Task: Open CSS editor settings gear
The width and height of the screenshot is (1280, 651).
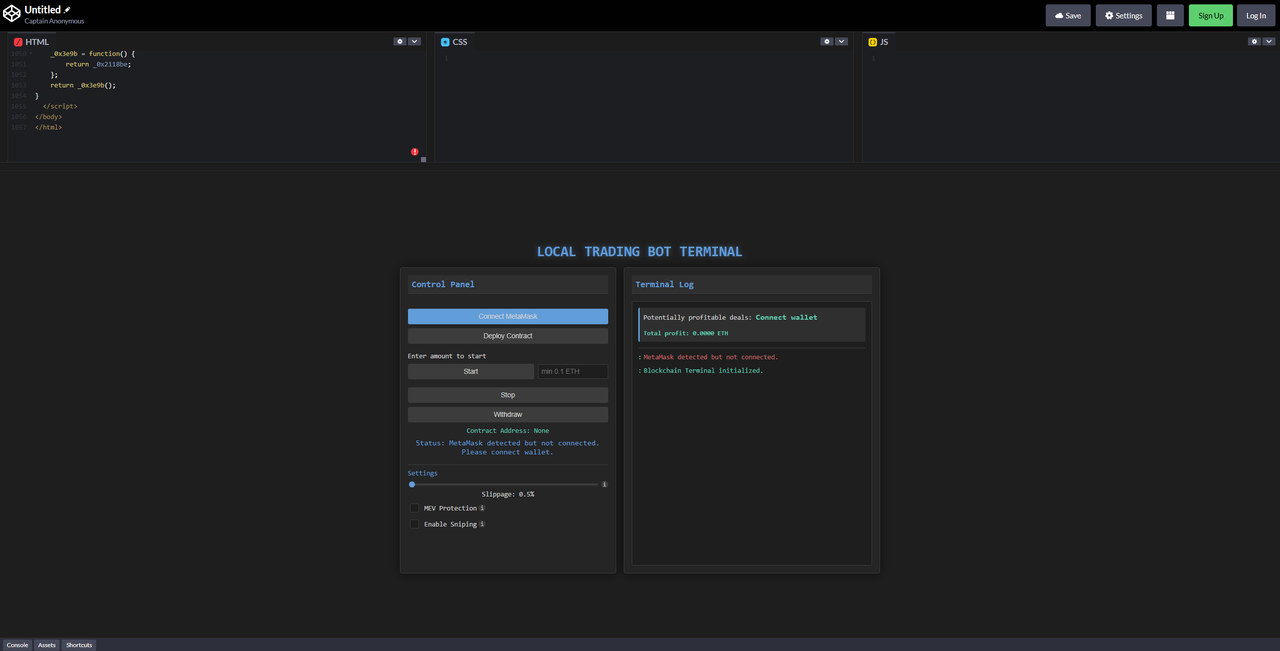Action: point(827,41)
